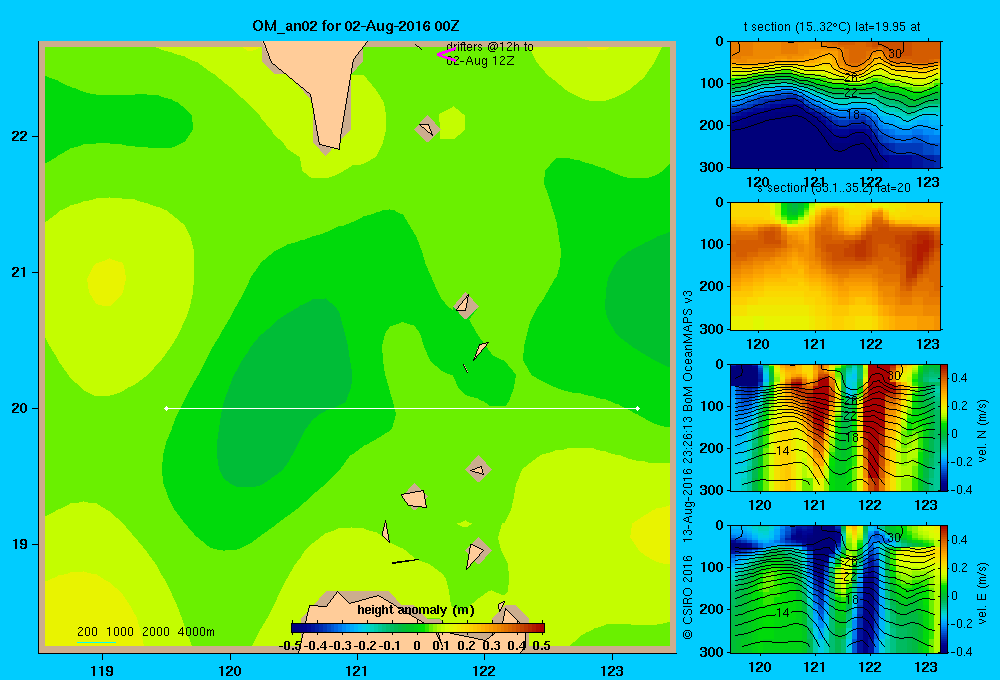
Task: Click the vel. N velocity color scale
Action: tap(944, 427)
